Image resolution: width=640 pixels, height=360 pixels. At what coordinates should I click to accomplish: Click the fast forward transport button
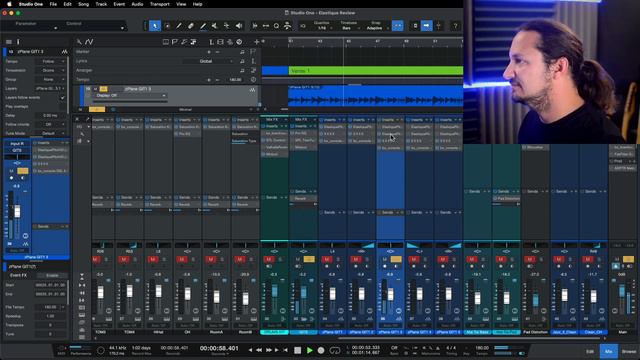[x=268, y=350]
